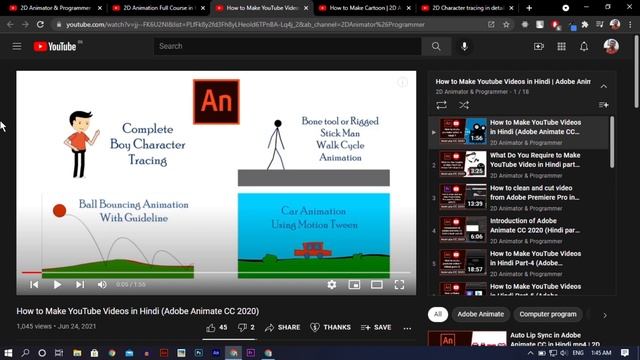Open the Create video camera icon

pos(539,47)
